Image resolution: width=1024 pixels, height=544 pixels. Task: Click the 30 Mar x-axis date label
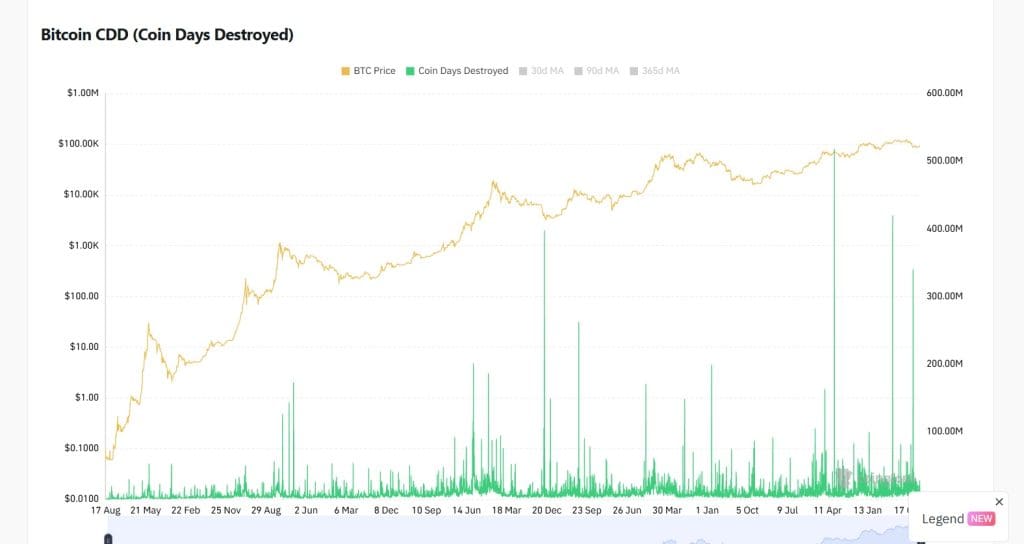(667, 510)
